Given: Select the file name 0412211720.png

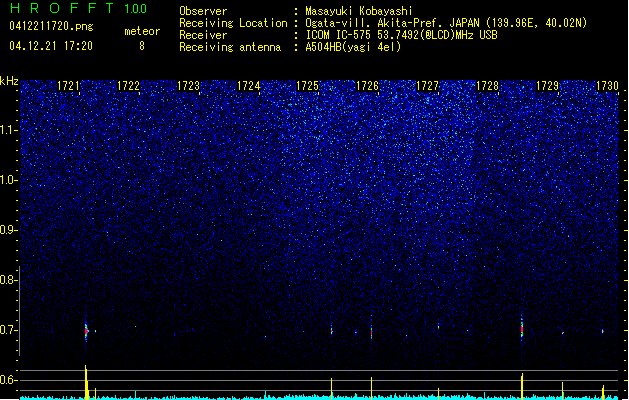Looking at the screenshot, I should pos(51,26).
